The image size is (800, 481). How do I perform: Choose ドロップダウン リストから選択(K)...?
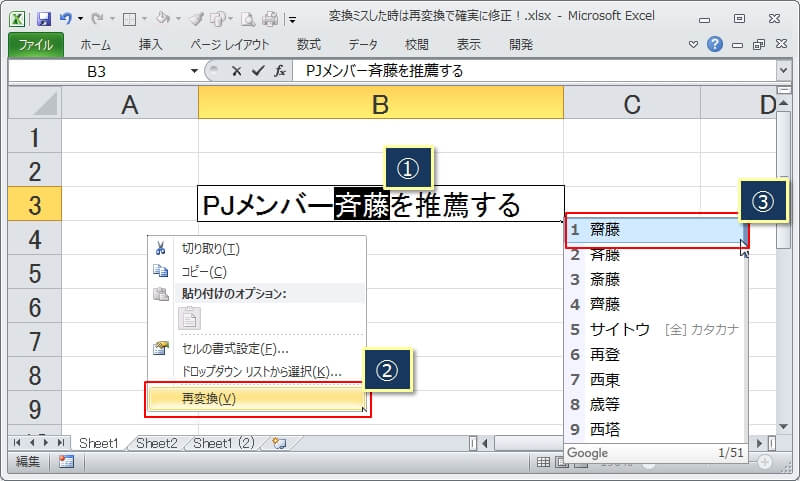(257, 371)
